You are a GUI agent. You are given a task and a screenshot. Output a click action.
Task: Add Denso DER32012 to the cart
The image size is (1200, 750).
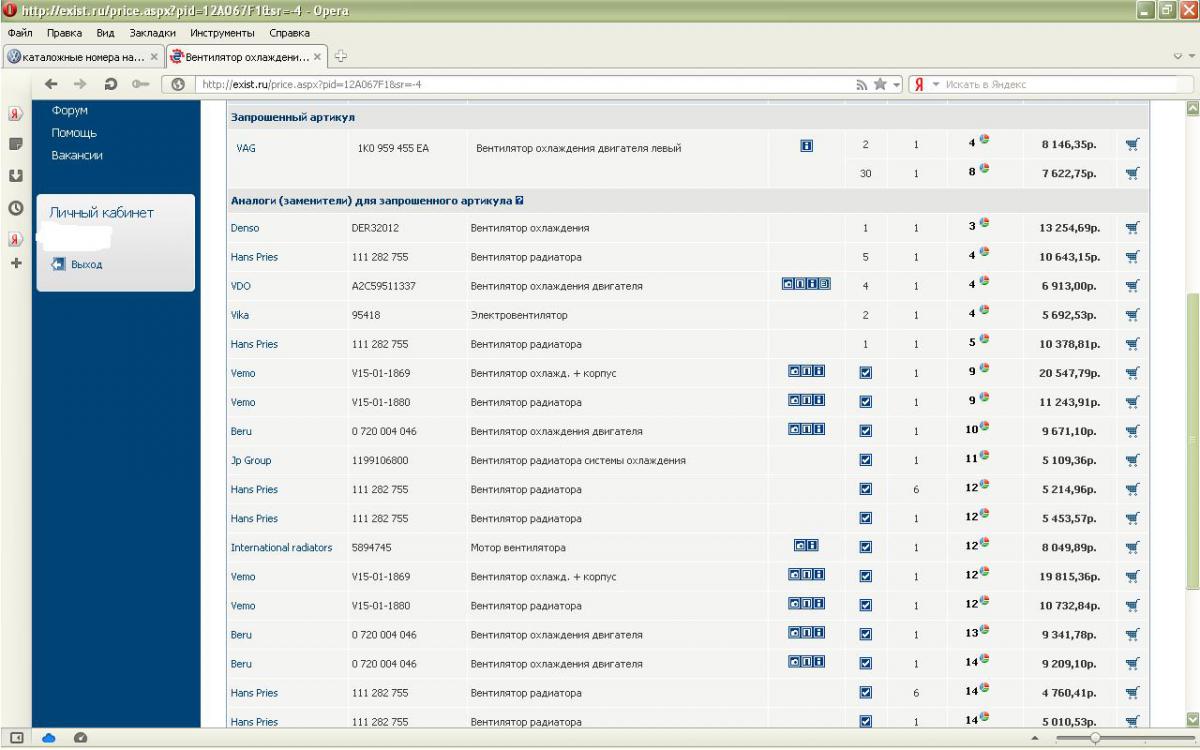point(1132,228)
